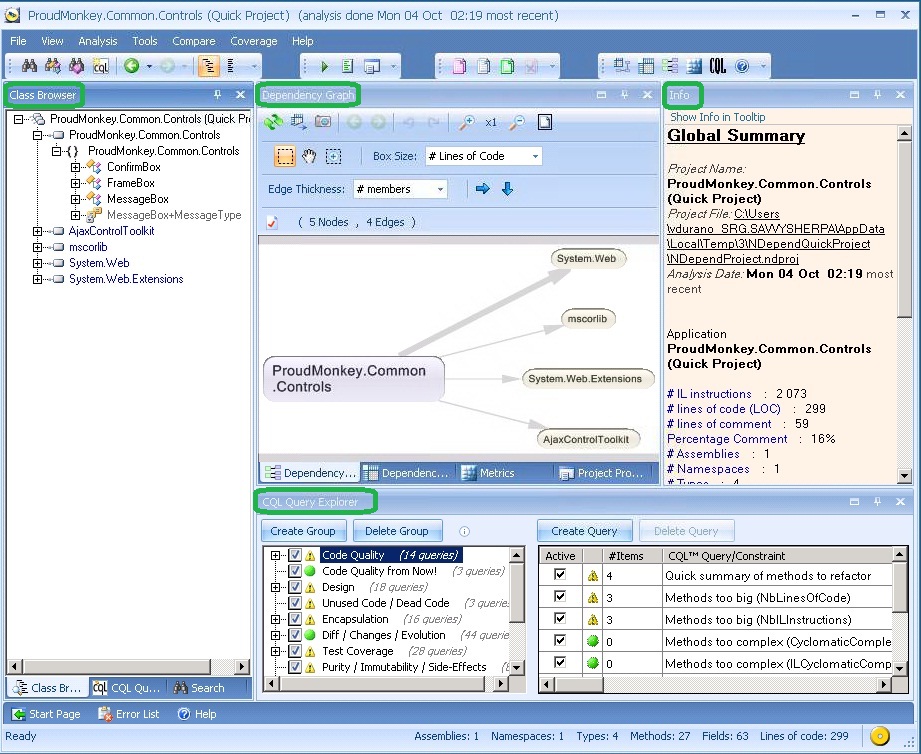Expand the Code Quality query group

coord(275,555)
